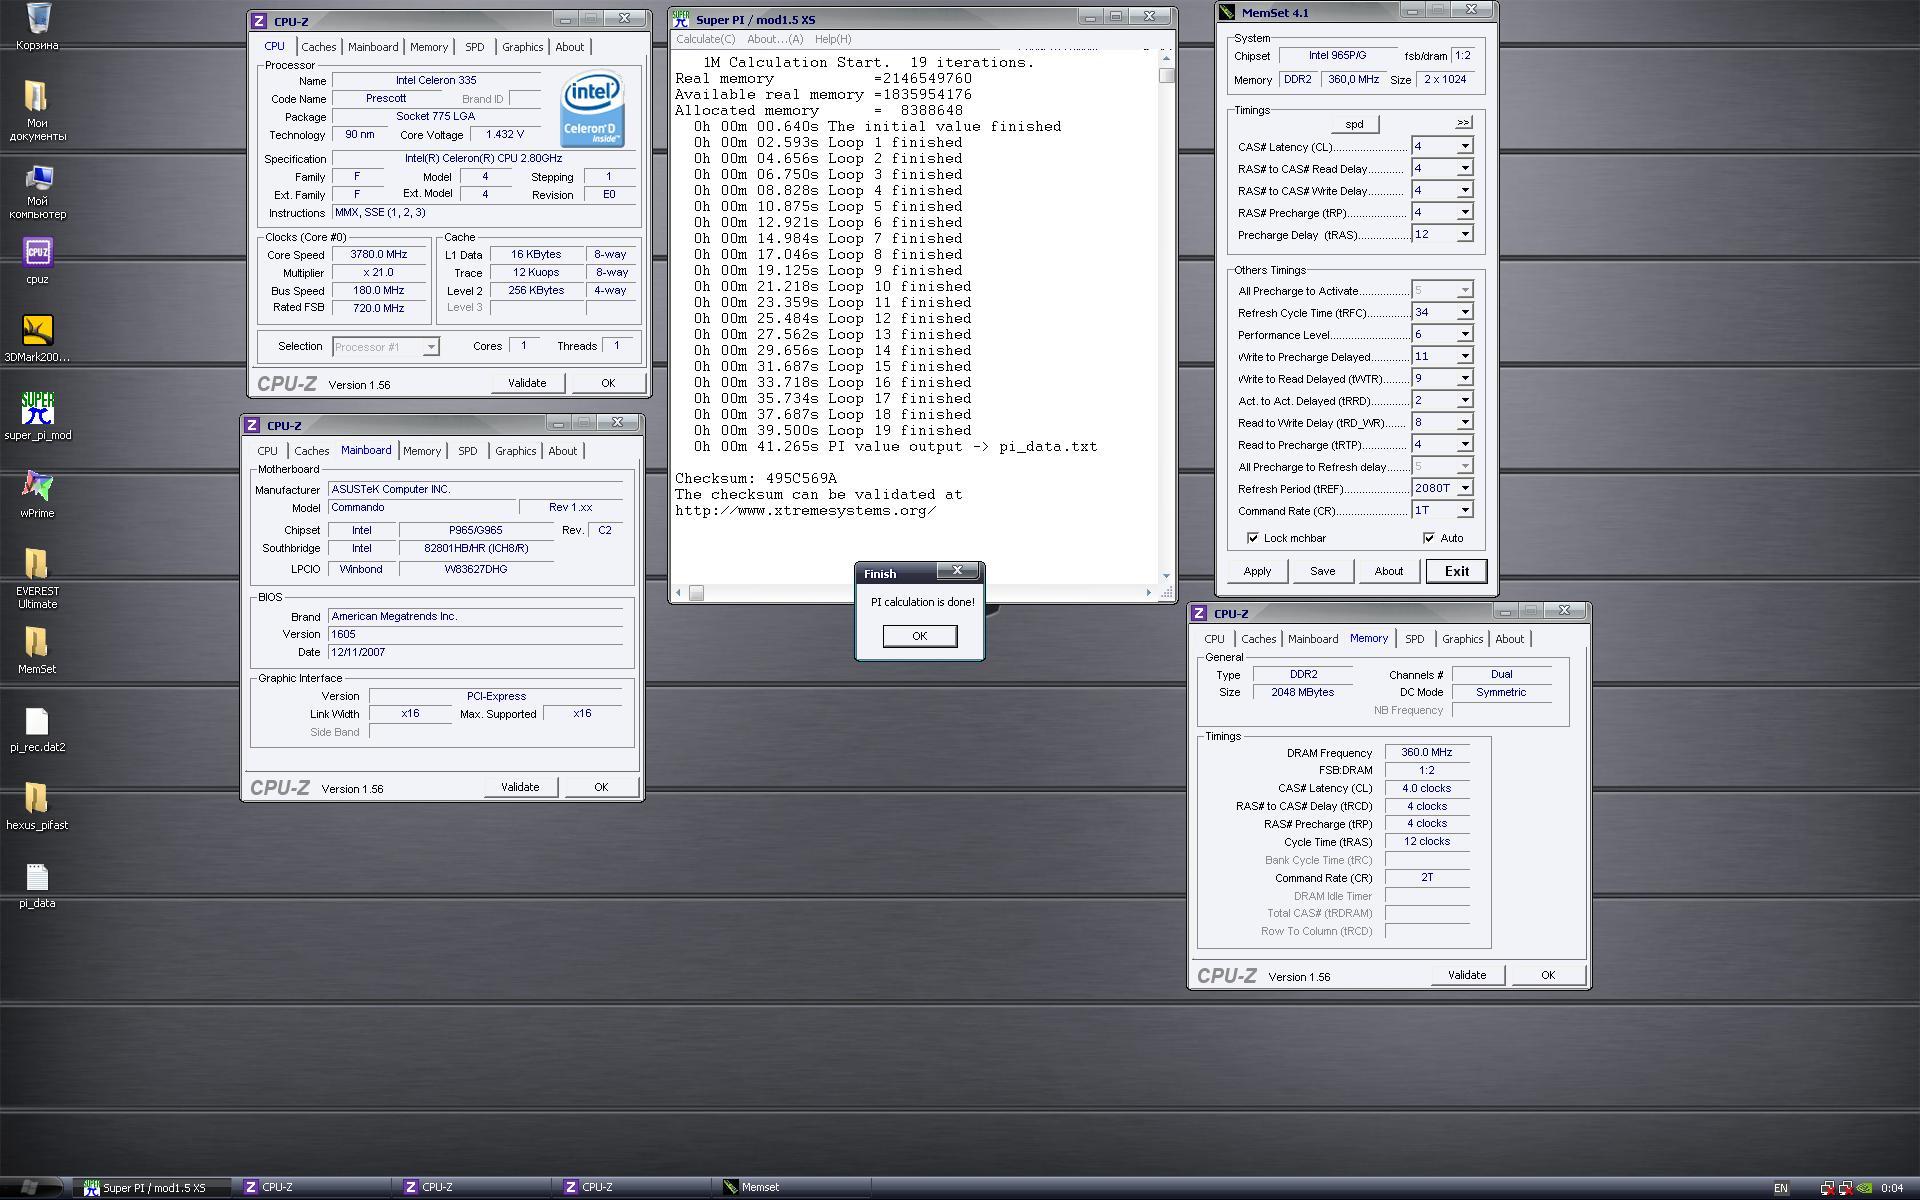Image resolution: width=1920 pixels, height=1200 pixels.
Task: Click the Apply button in MemSet
Action: pyautogui.click(x=1257, y=571)
